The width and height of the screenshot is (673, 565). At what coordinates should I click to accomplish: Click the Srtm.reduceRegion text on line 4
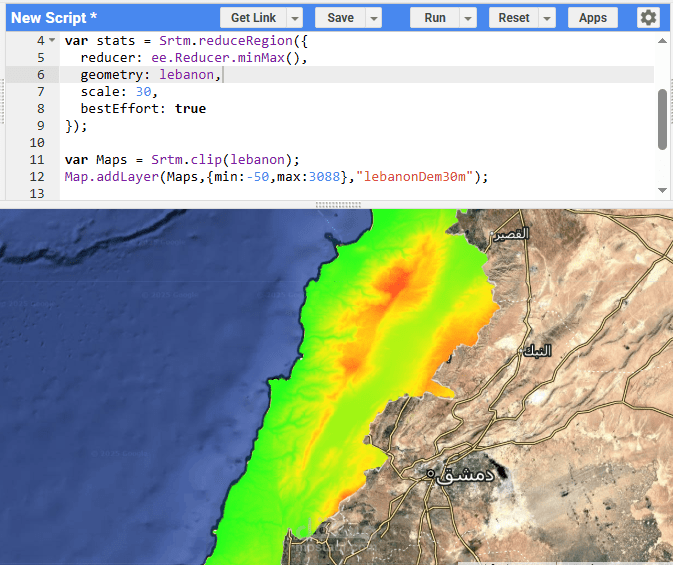226,41
